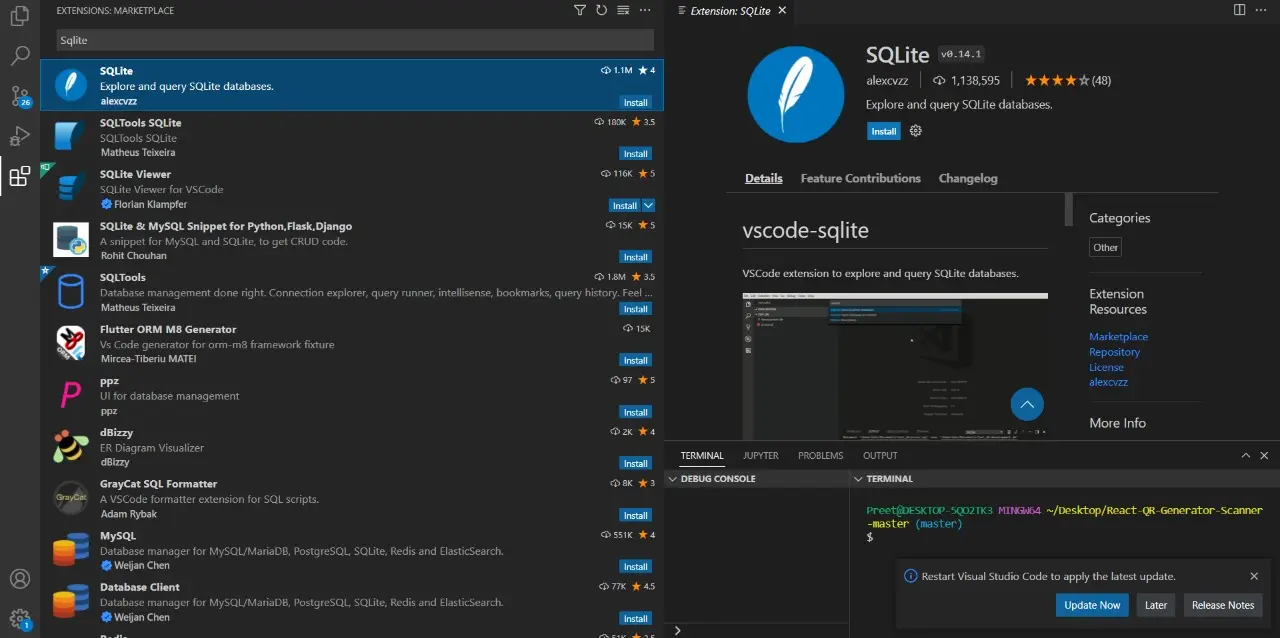Screen dimensions: 1280x638
Task: Open the Manage gear in activity bar
Action: tap(19, 619)
